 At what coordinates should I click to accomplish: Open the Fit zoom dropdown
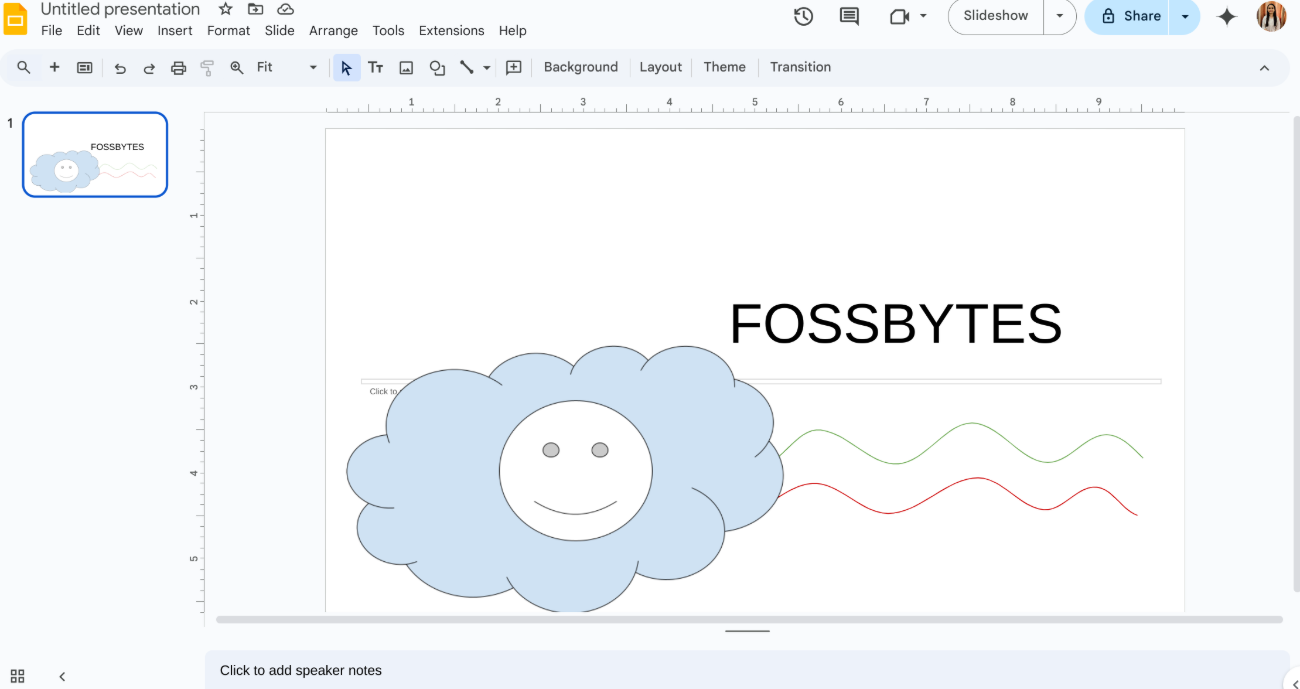[311, 67]
